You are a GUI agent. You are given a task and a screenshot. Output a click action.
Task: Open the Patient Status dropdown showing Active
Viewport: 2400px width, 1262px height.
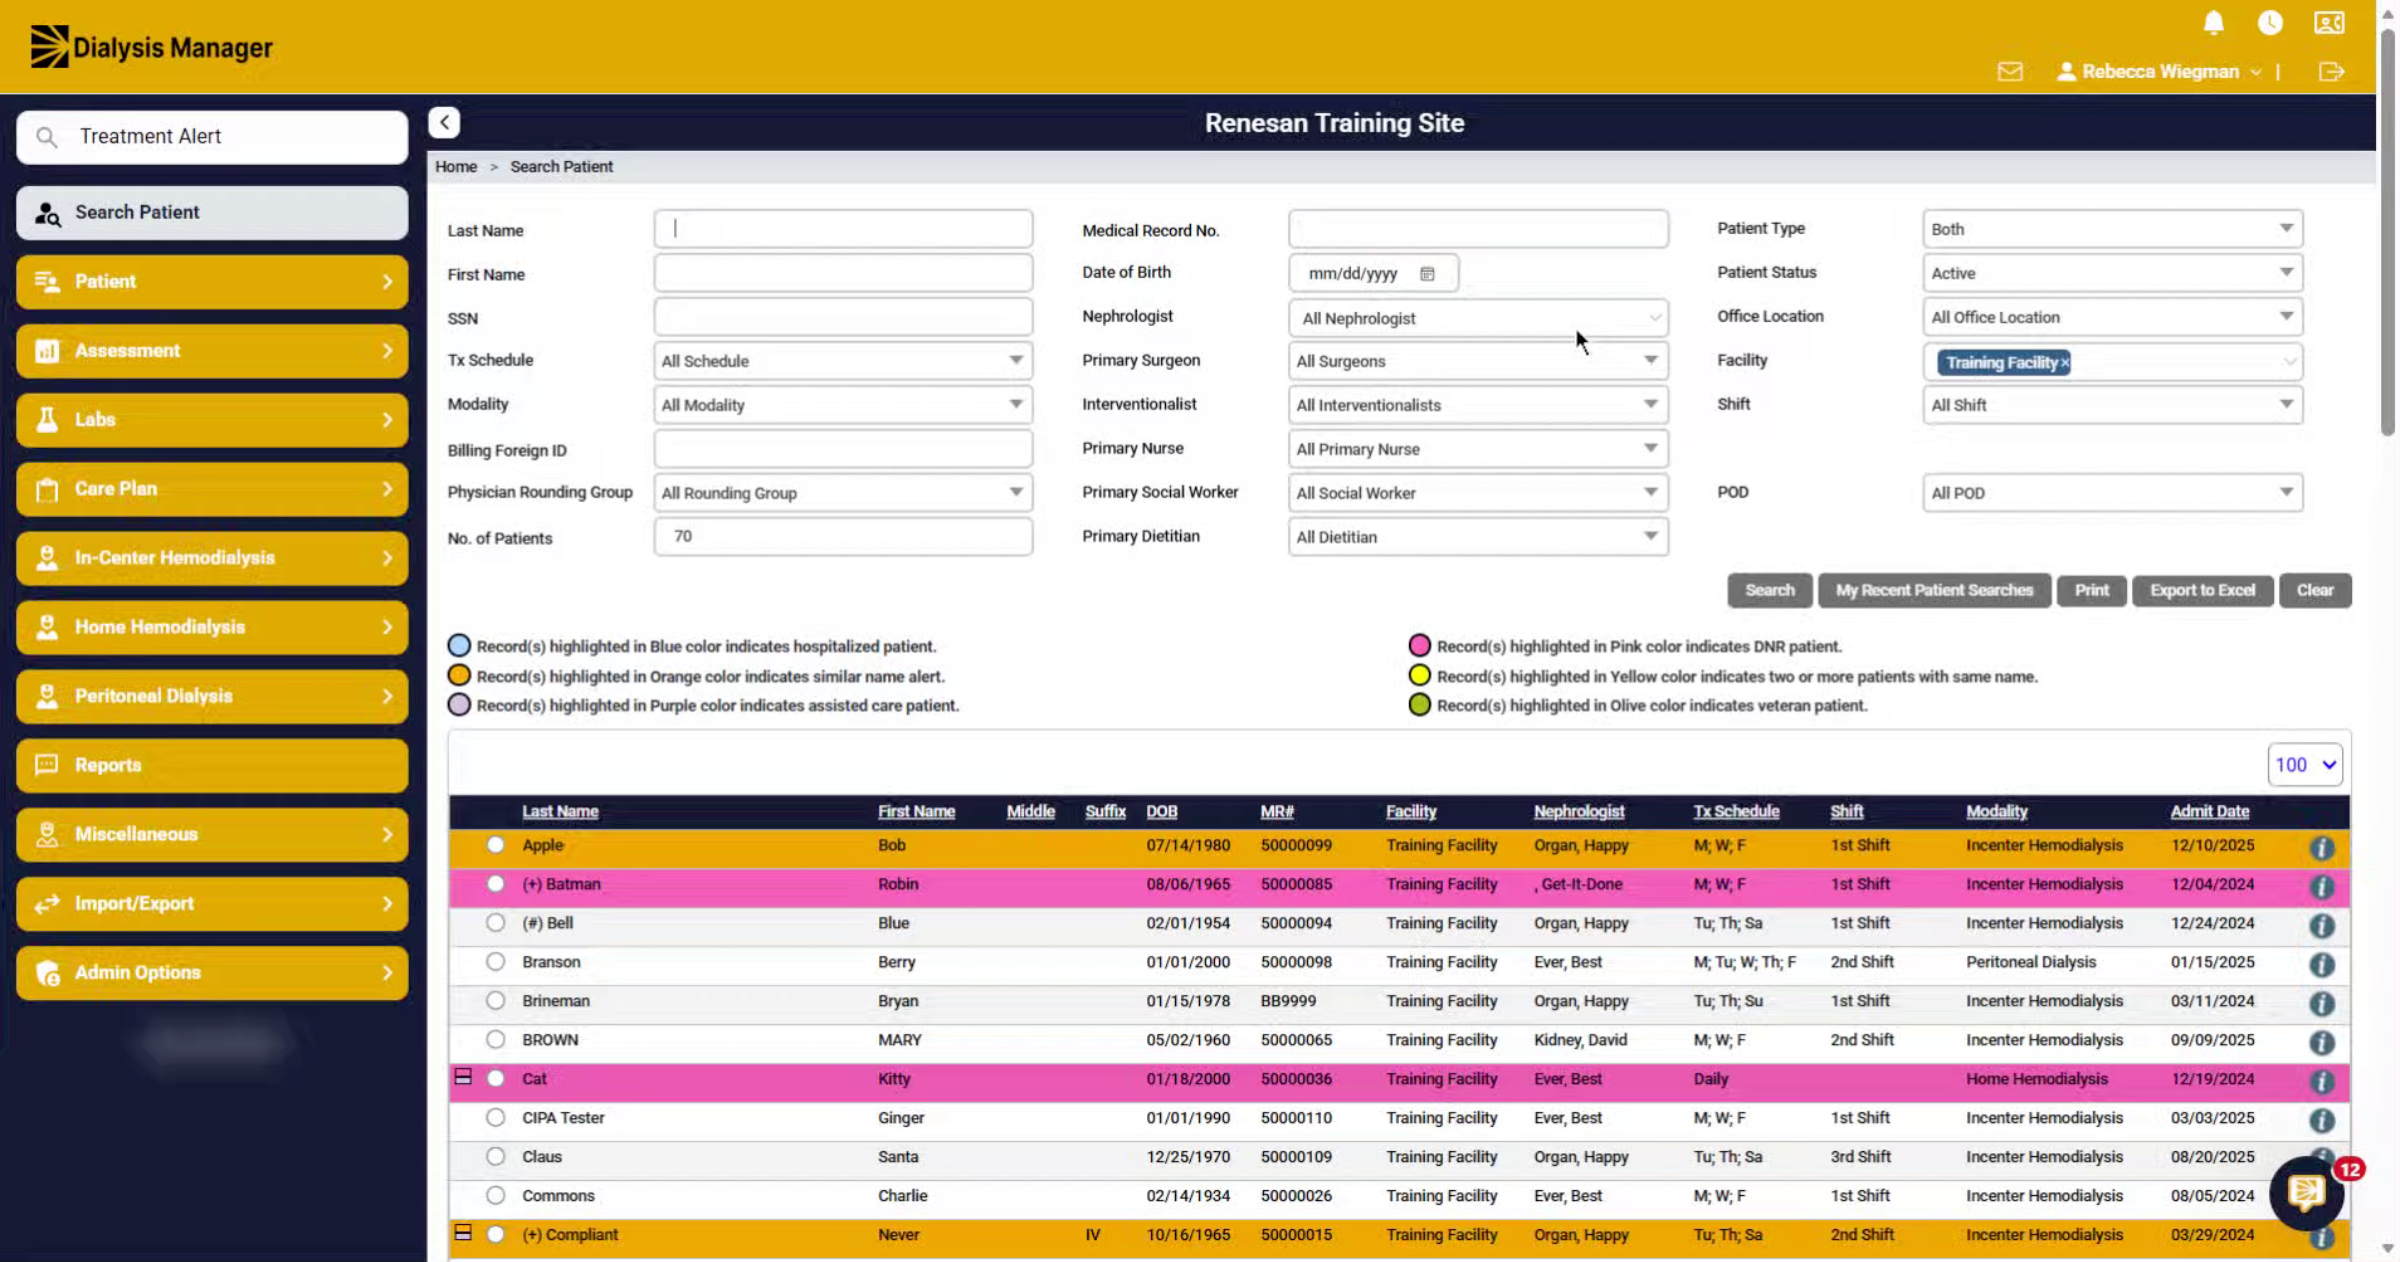(x=2112, y=273)
